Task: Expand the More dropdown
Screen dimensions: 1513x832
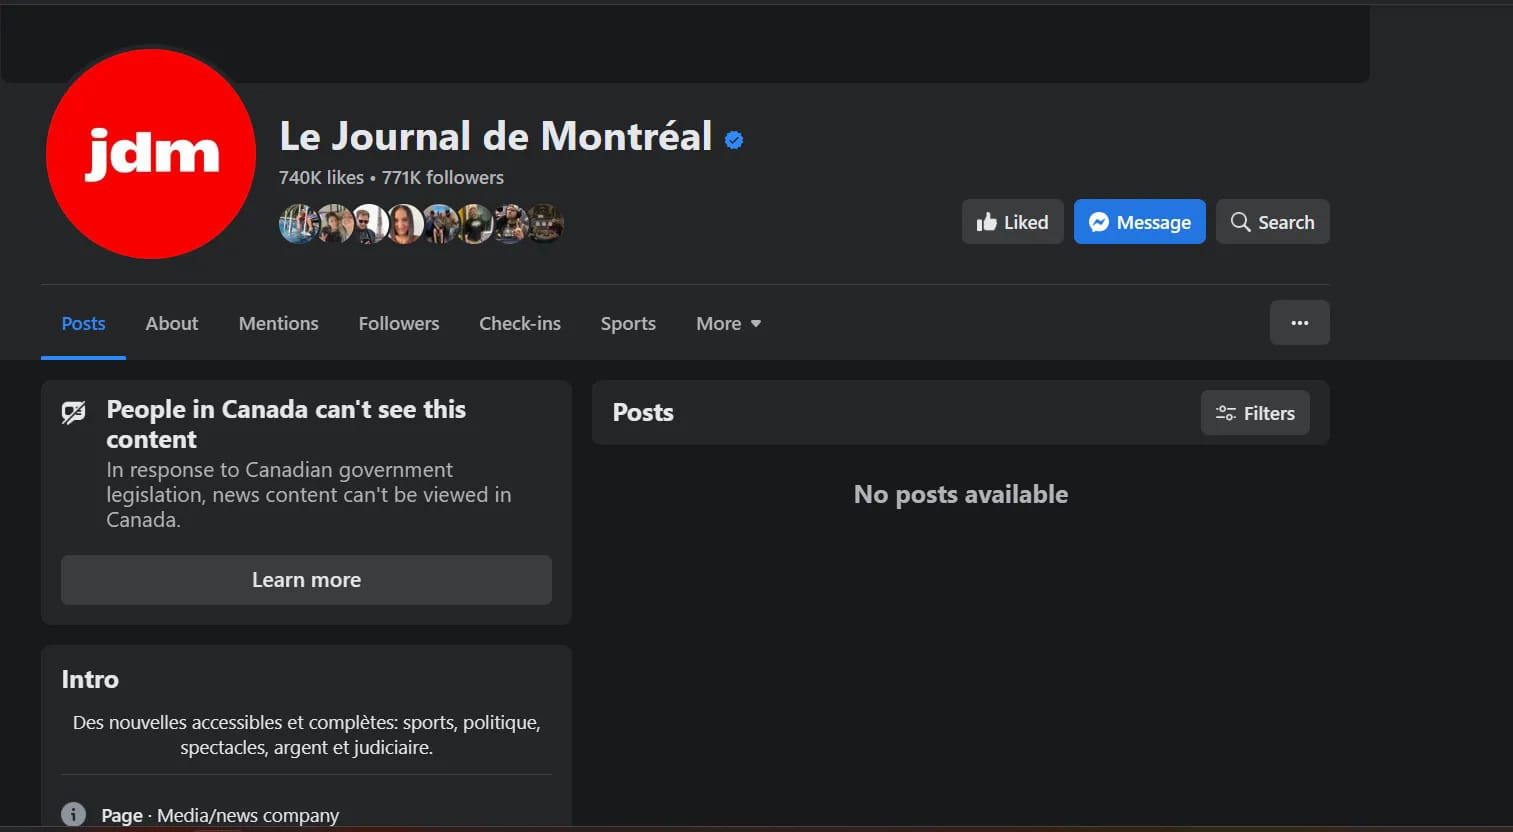Action: pyautogui.click(x=728, y=323)
